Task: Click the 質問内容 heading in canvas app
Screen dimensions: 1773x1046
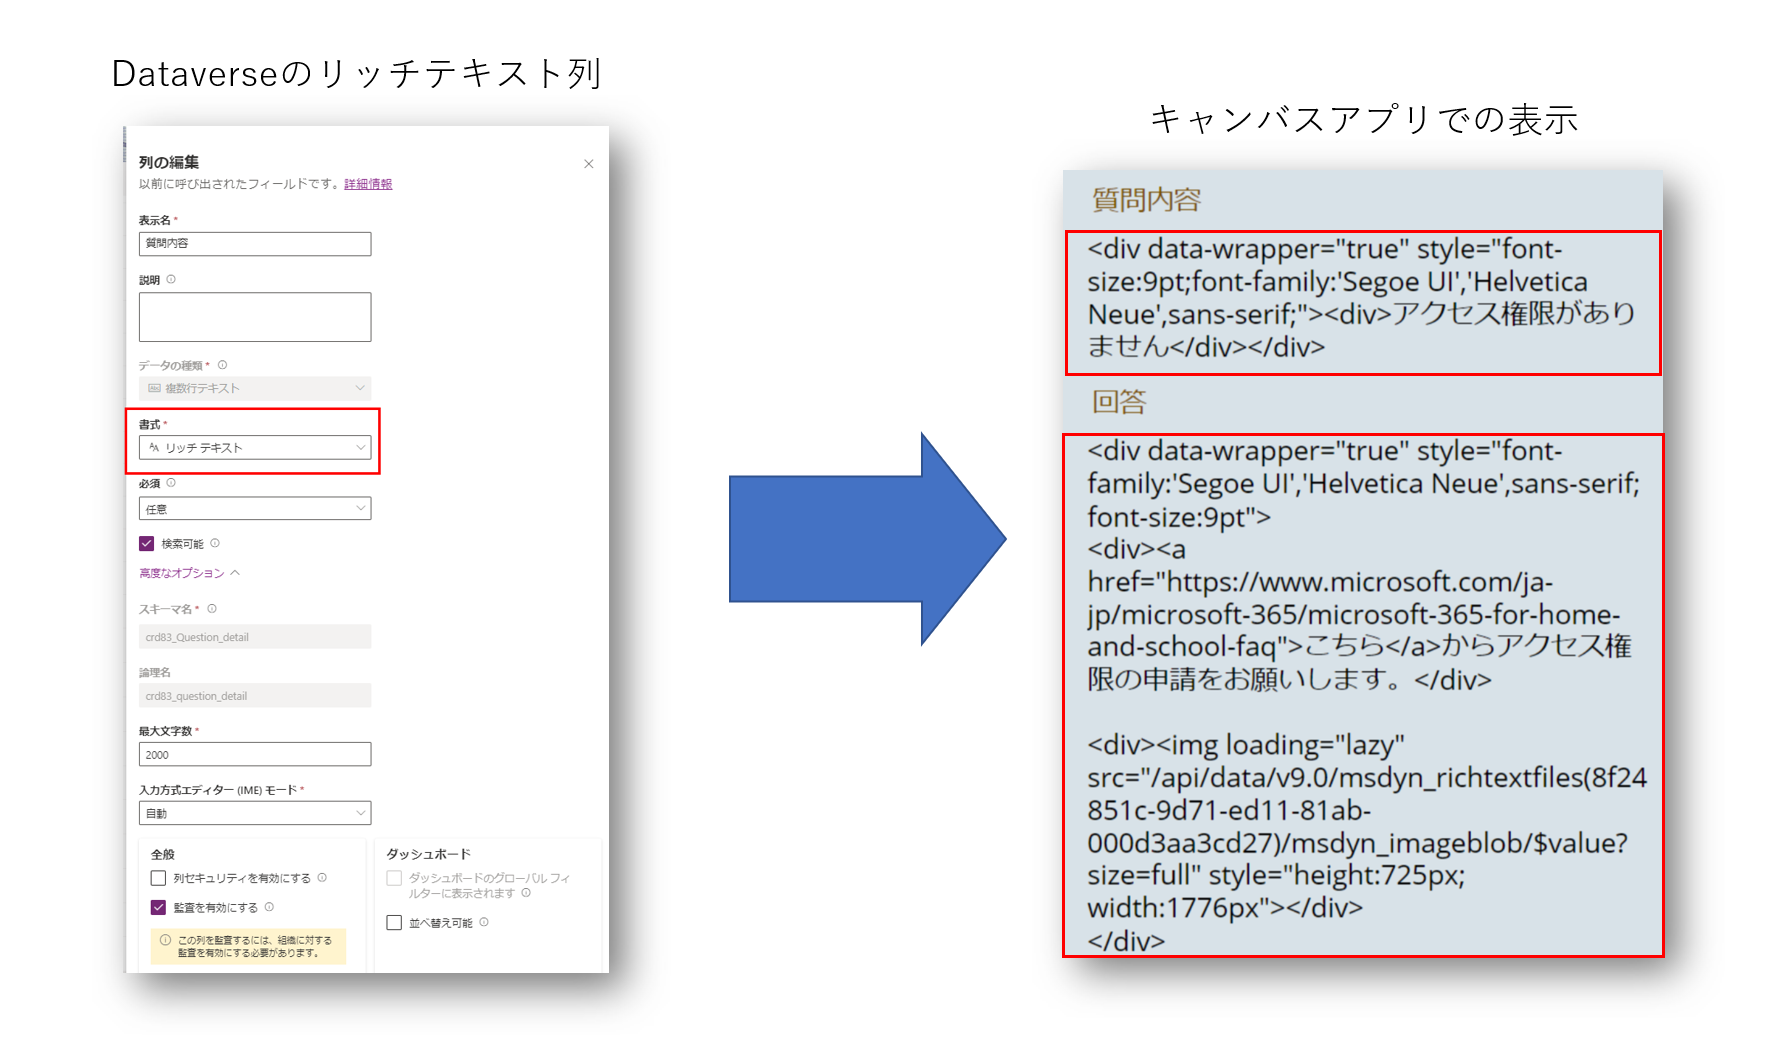Action: click(1146, 200)
